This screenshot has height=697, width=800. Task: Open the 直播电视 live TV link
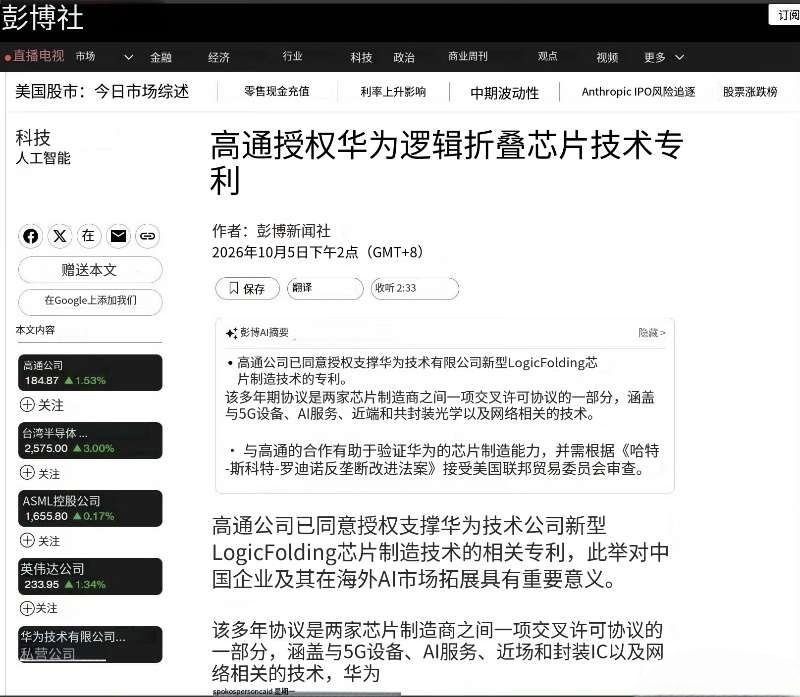(x=35, y=56)
